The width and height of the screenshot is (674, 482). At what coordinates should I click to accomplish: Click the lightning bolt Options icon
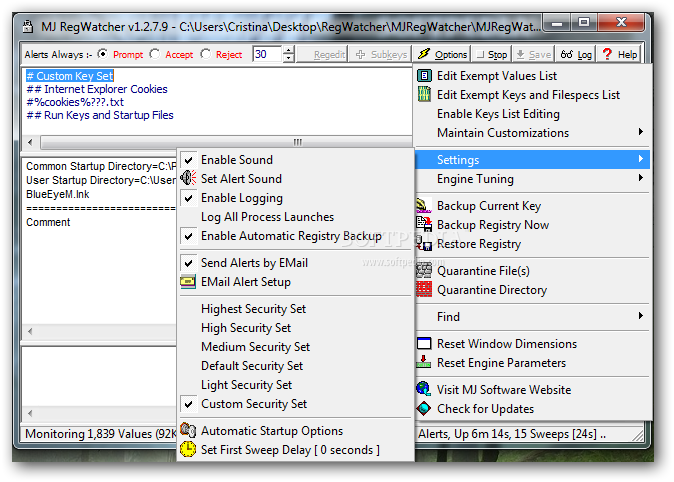pos(424,54)
